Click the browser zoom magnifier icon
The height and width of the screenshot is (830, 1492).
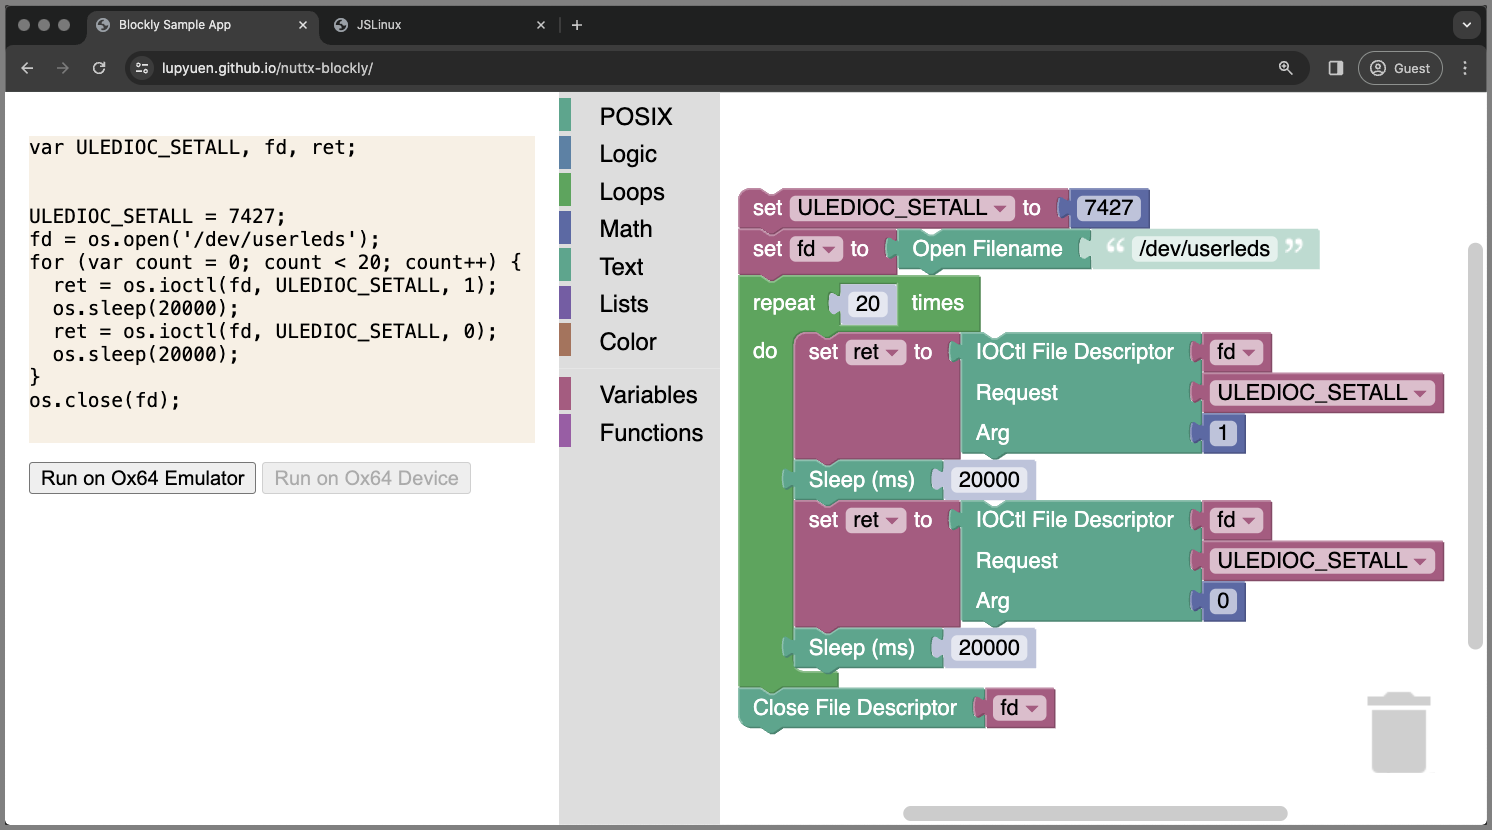pyautogui.click(x=1285, y=68)
